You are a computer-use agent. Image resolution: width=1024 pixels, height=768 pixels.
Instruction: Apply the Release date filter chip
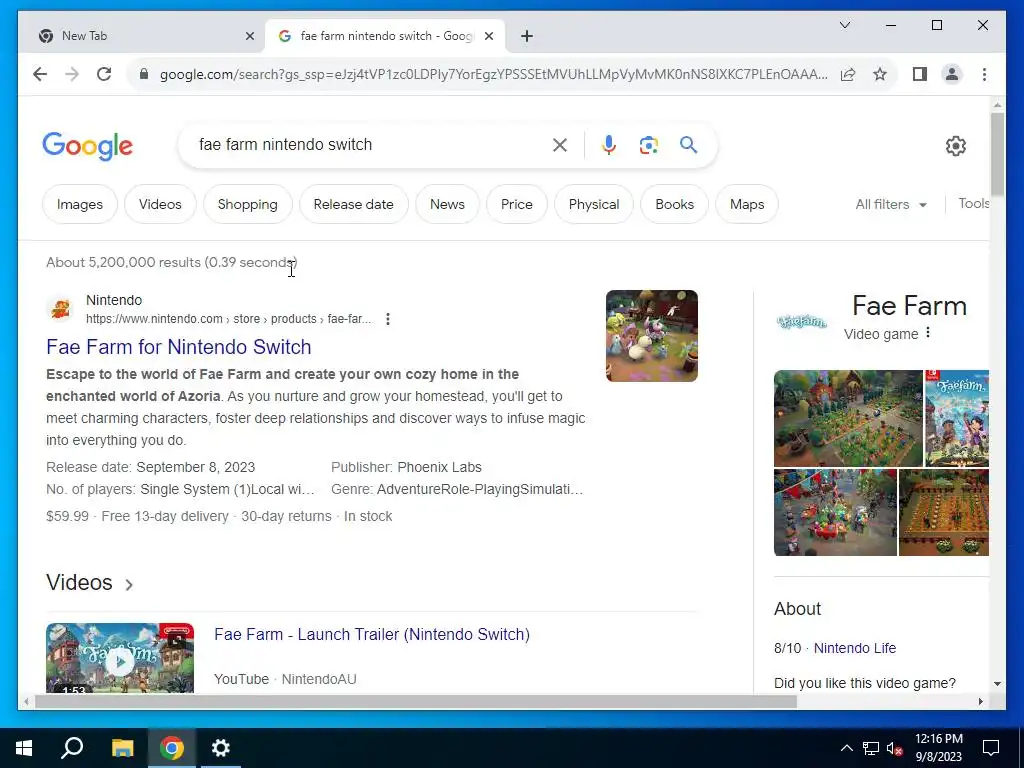353,204
